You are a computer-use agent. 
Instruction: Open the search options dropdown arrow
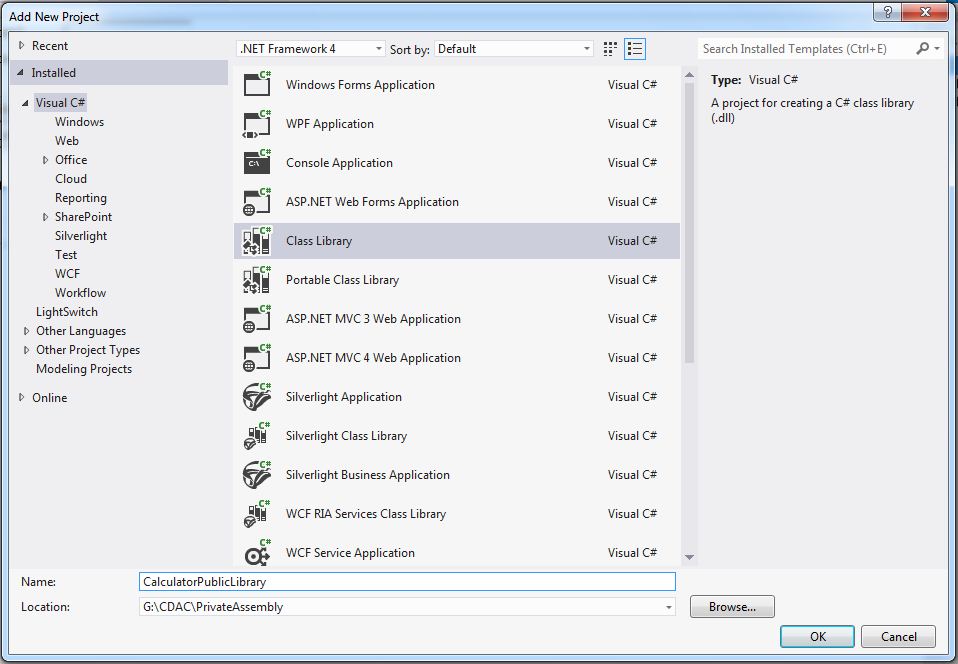tap(937, 48)
